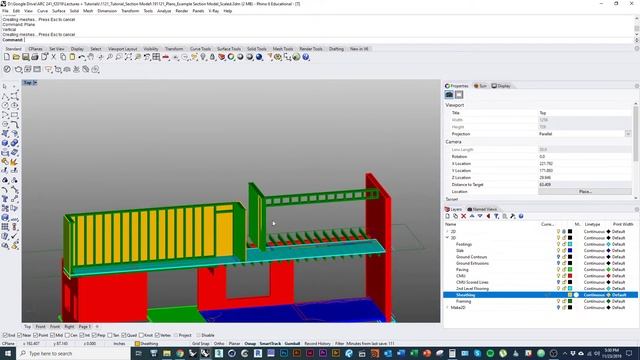The width and height of the screenshot is (640, 360).
Task: Expand the Make2D layer group
Action: pos(447,307)
